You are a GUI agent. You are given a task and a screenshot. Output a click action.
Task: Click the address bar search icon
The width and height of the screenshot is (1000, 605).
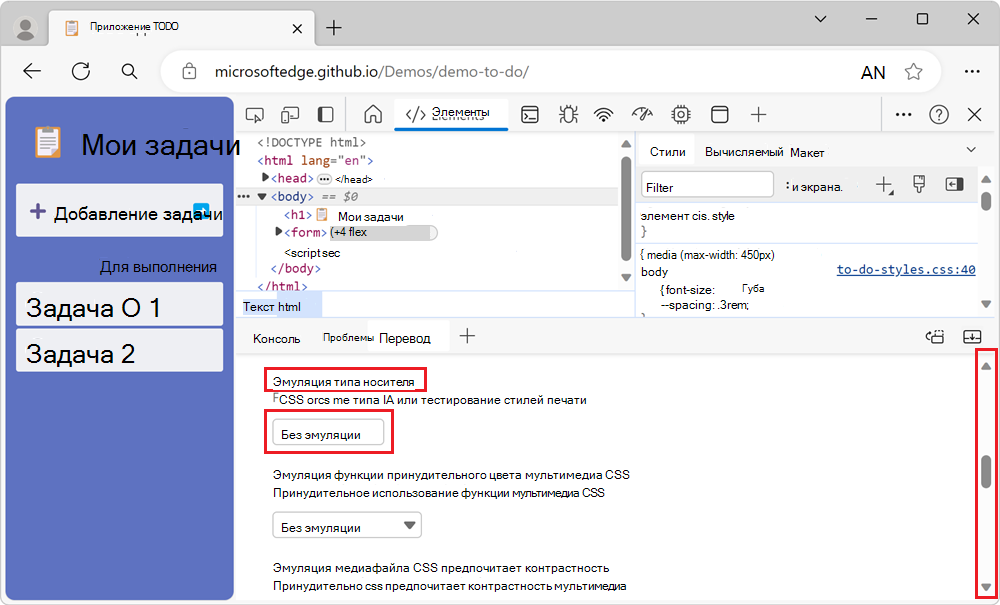tap(129, 71)
